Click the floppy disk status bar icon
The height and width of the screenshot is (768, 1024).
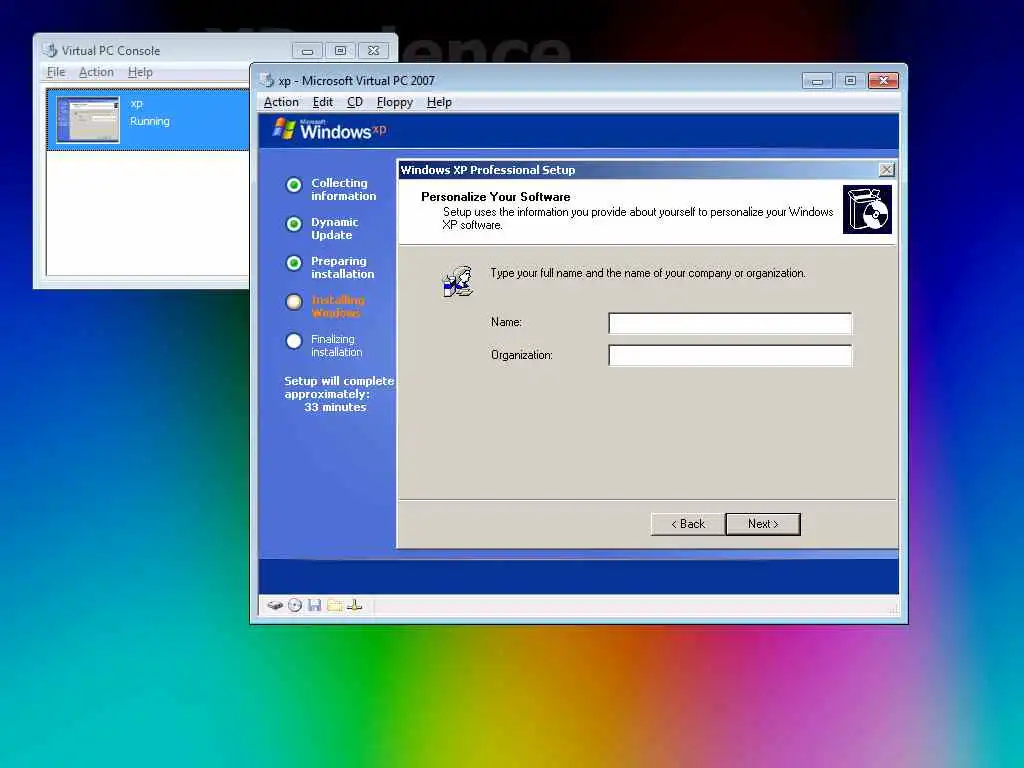[315, 605]
